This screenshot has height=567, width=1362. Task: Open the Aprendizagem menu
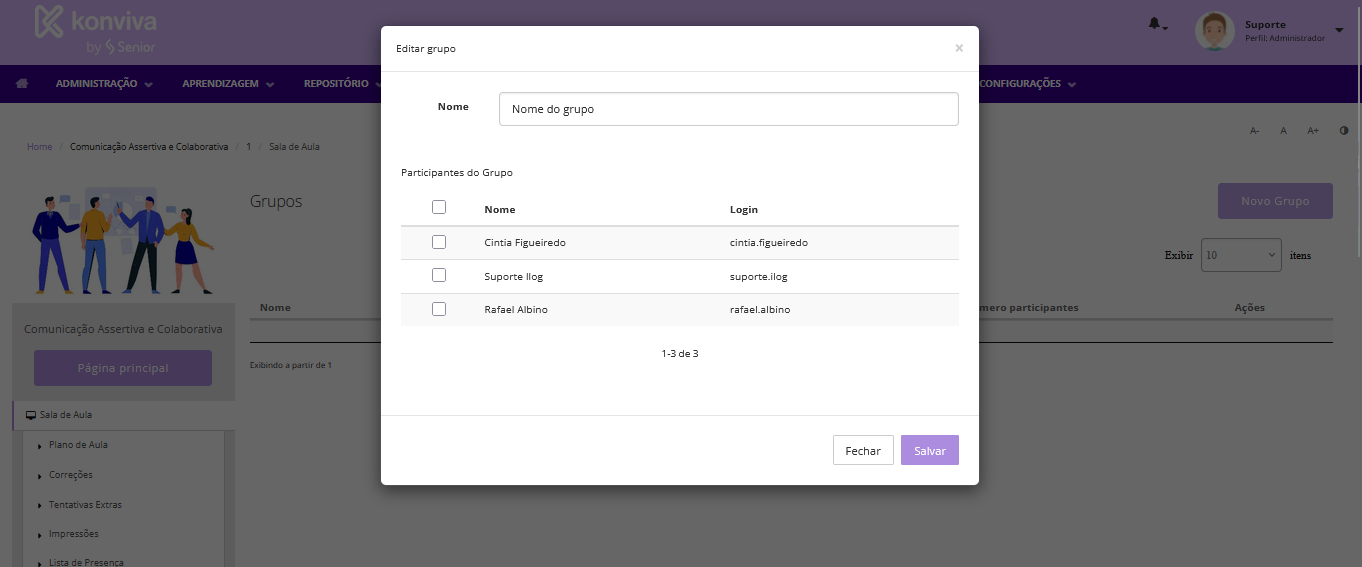[227, 84]
